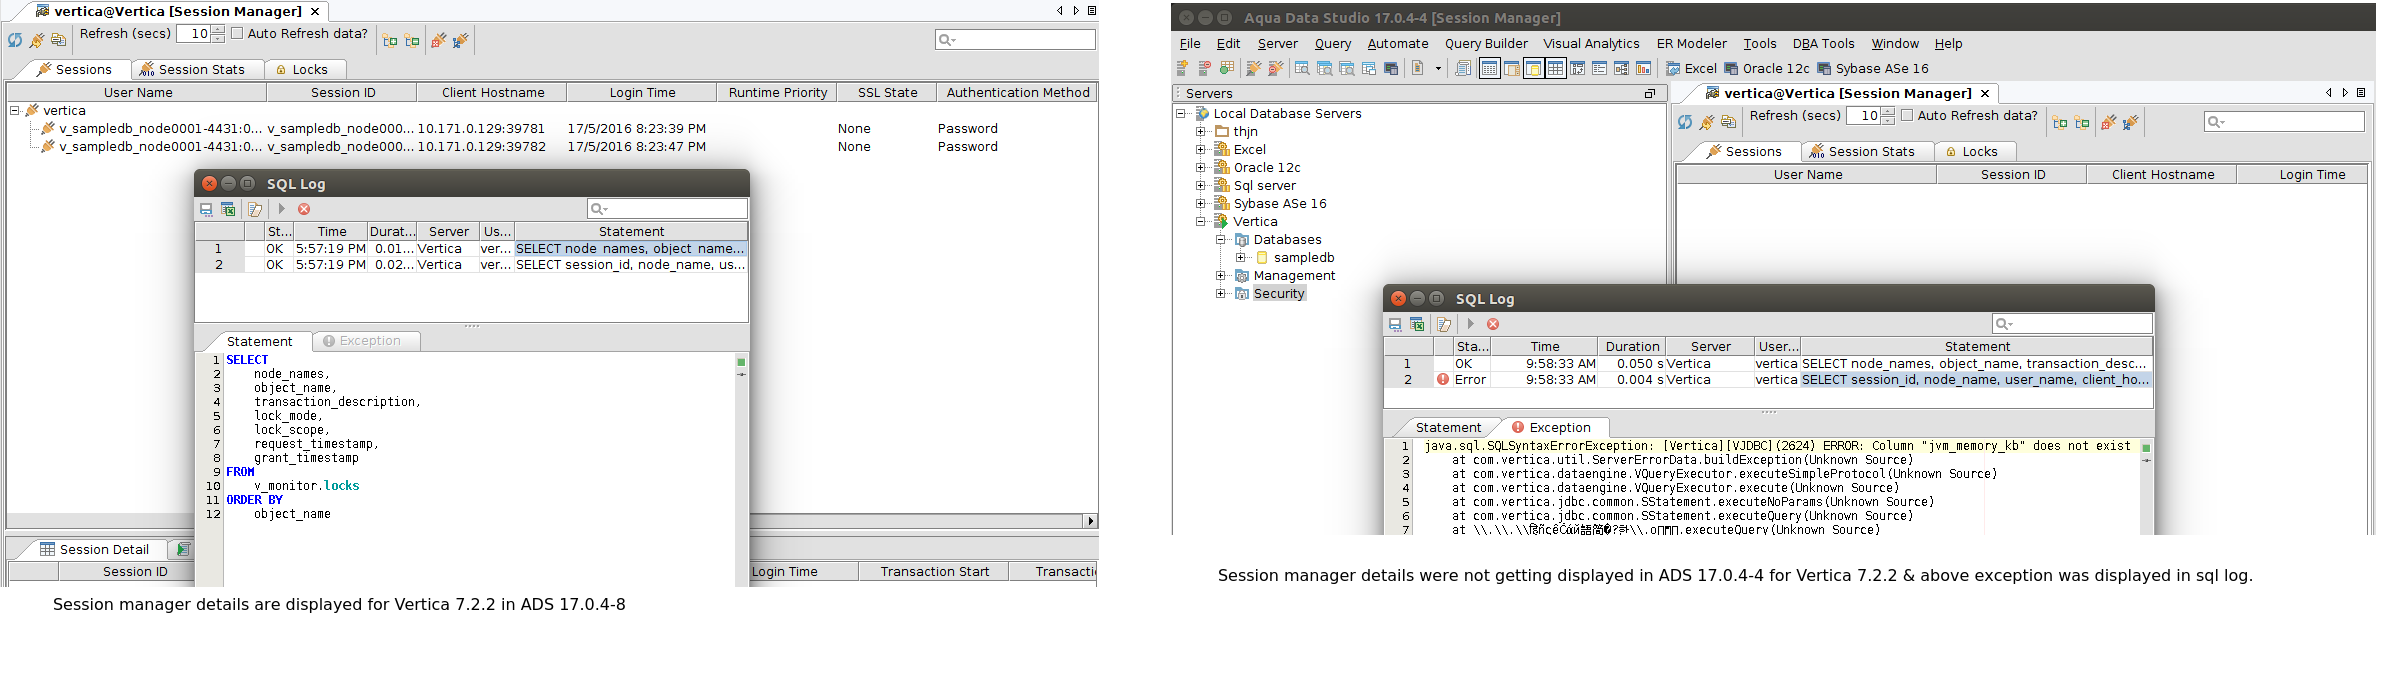Click search field in right Session Manager toolbar
Image resolution: width=2389 pixels, height=680 pixels.
click(x=2284, y=122)
